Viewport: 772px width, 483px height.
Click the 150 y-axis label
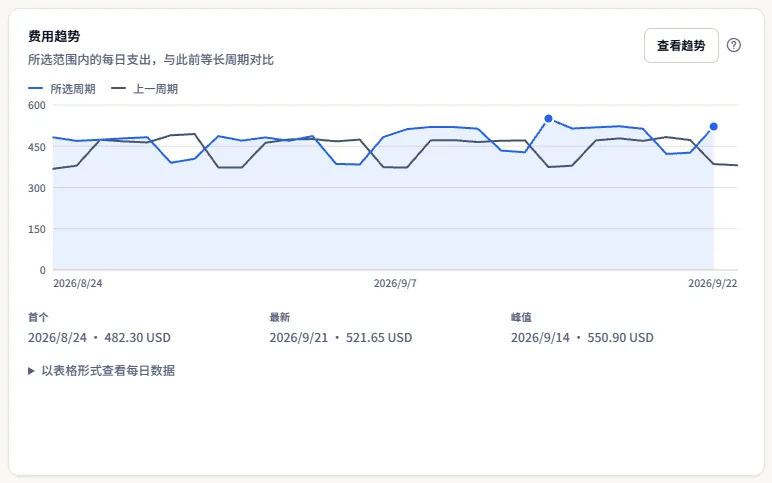(37, 229)
